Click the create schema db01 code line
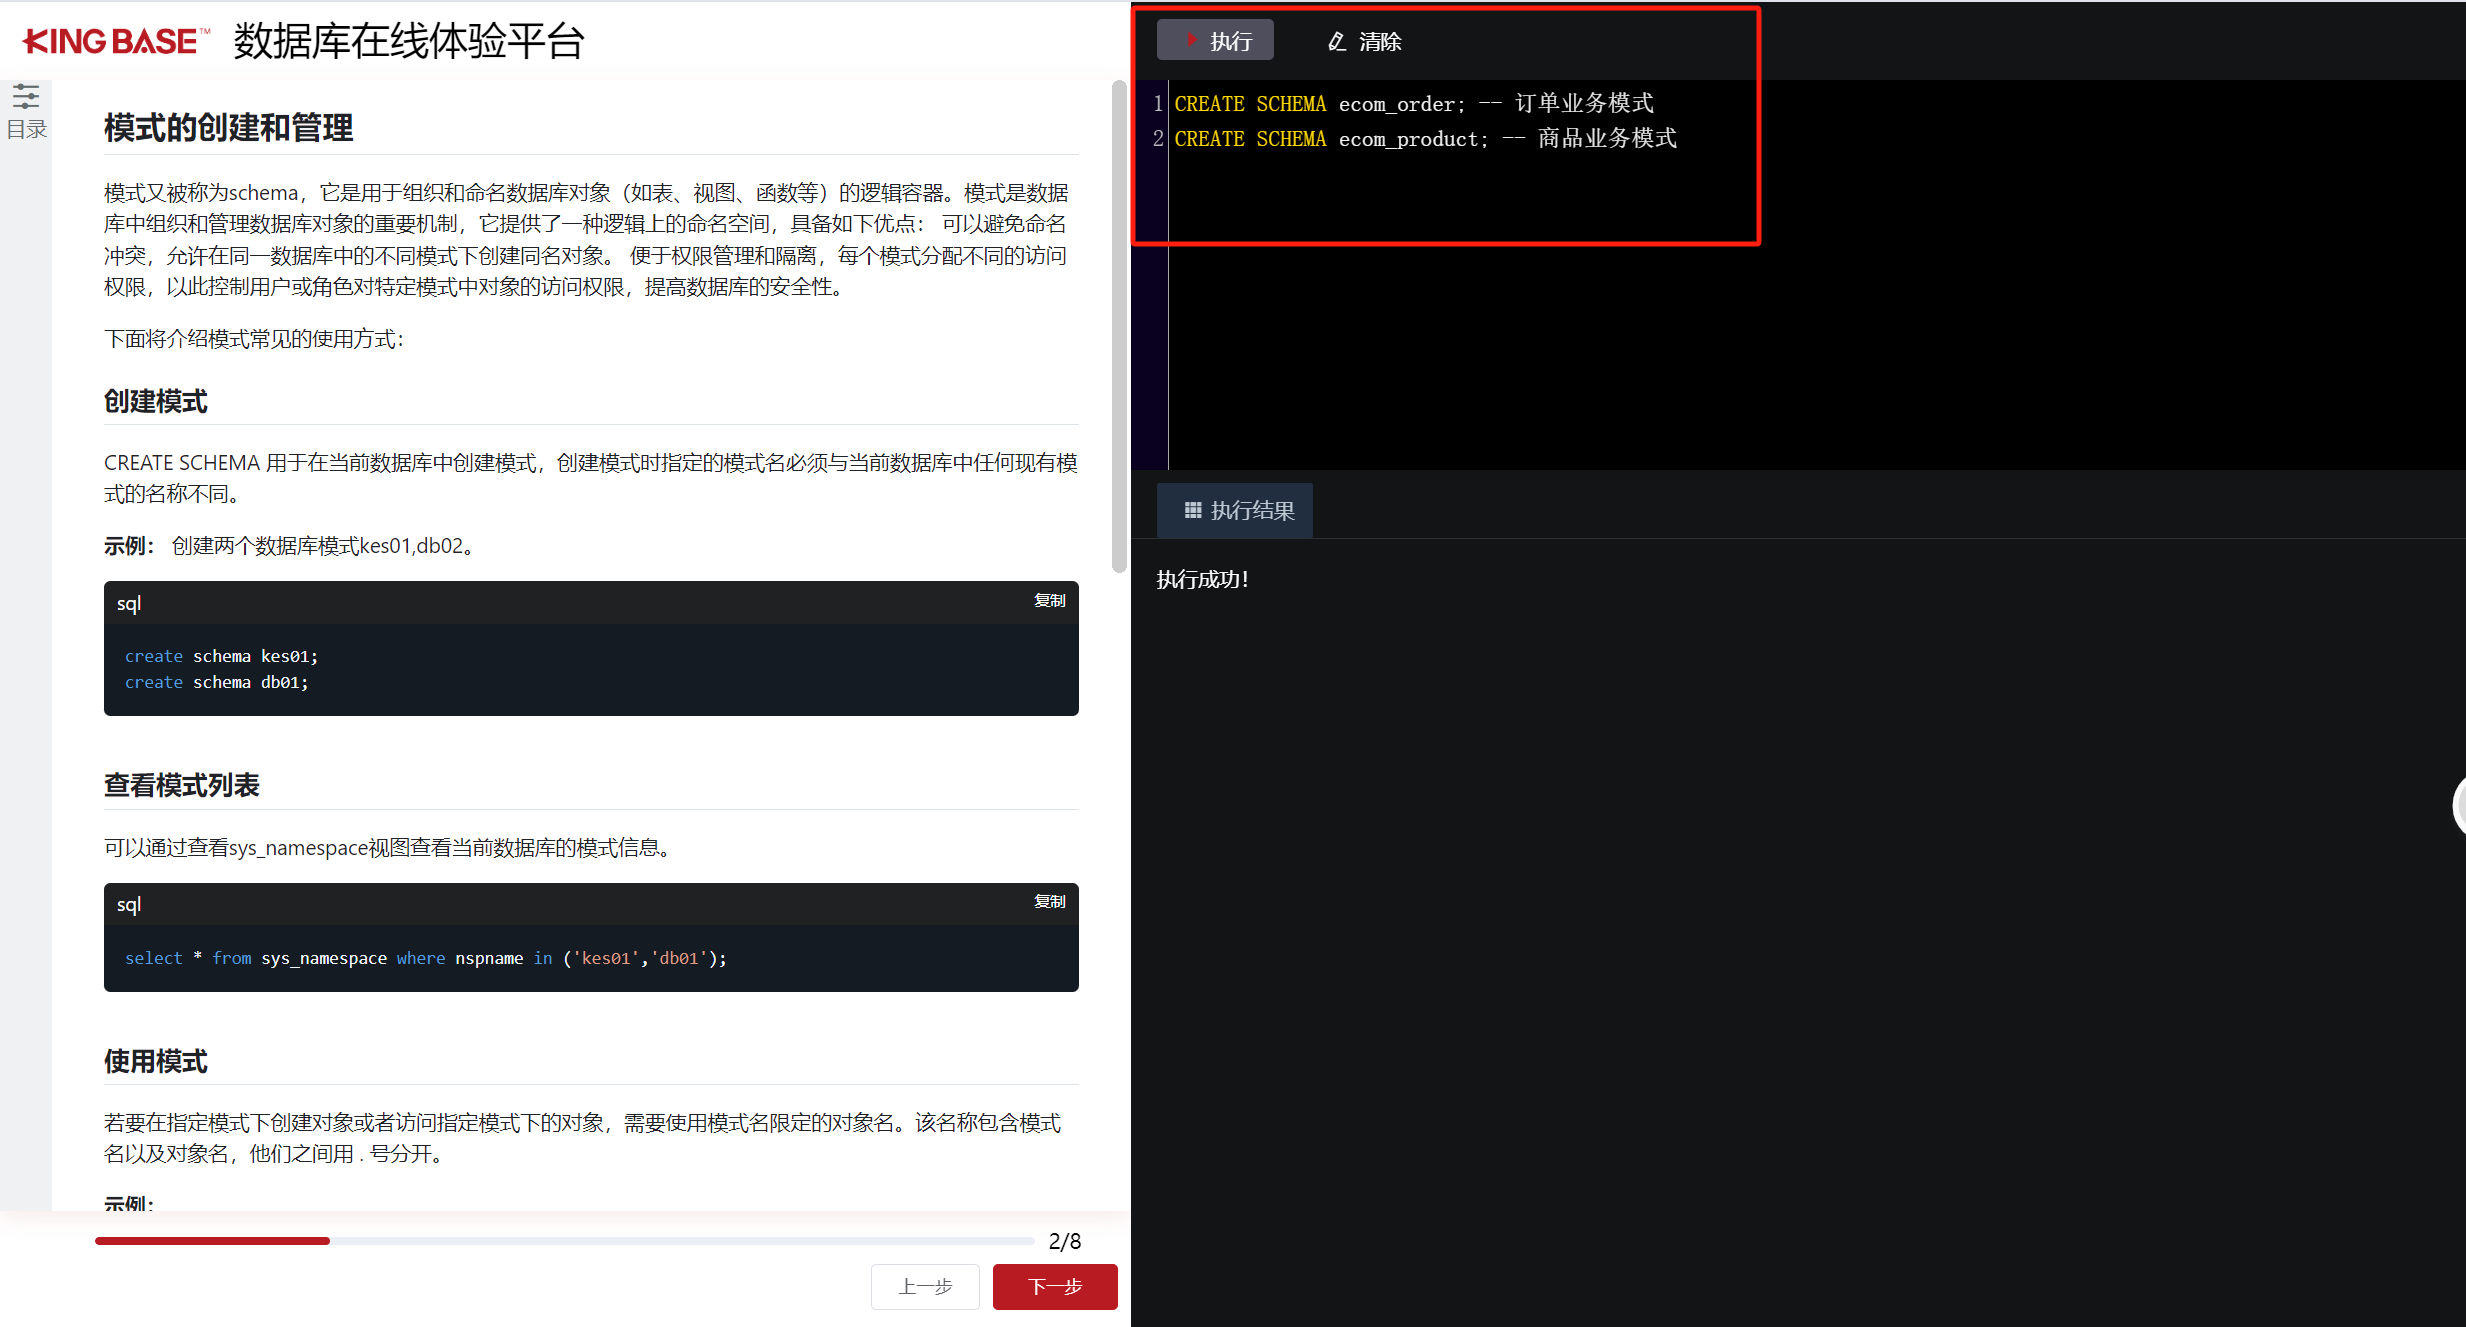The image size is (2466, 1327). pyautogui.click(x=217, y=682)
